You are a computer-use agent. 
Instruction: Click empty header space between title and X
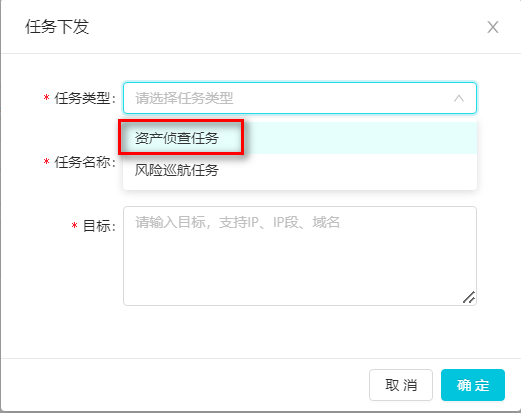point(287,27)
